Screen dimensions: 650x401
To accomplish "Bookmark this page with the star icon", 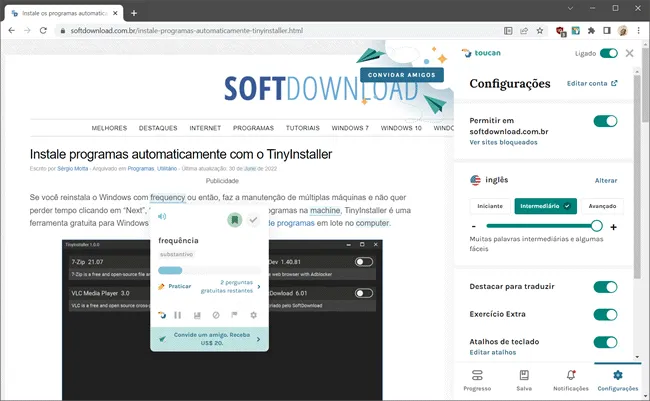I will coord(540,31).
